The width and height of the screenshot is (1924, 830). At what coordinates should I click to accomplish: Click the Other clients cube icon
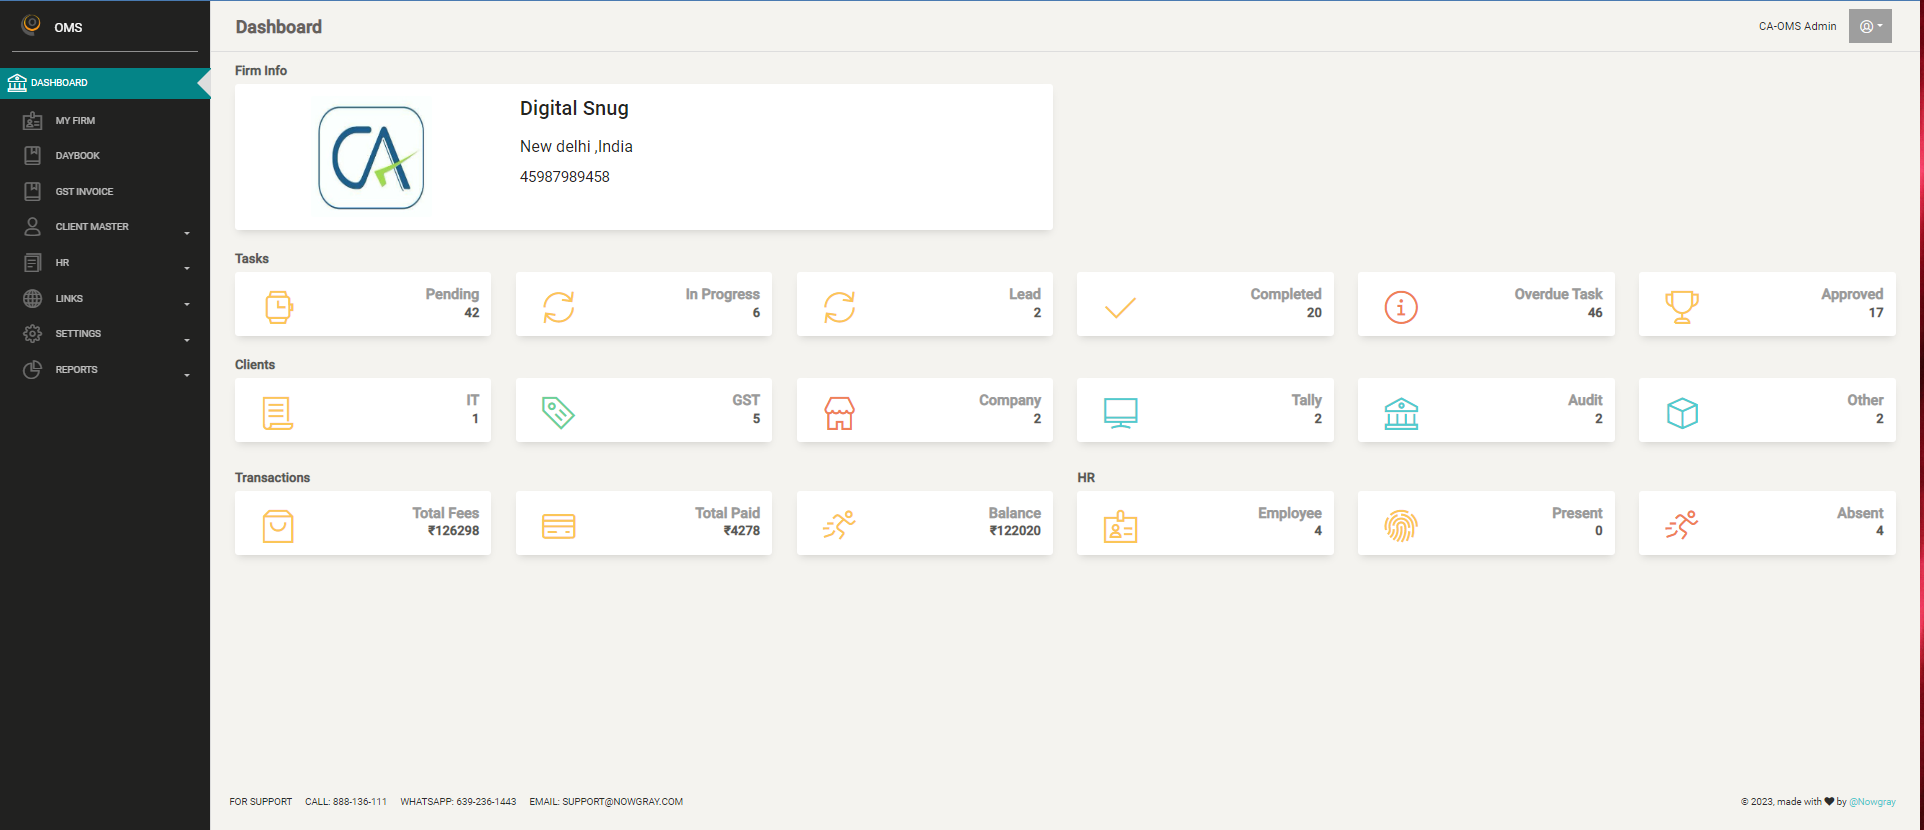(x=1682, y=413)
